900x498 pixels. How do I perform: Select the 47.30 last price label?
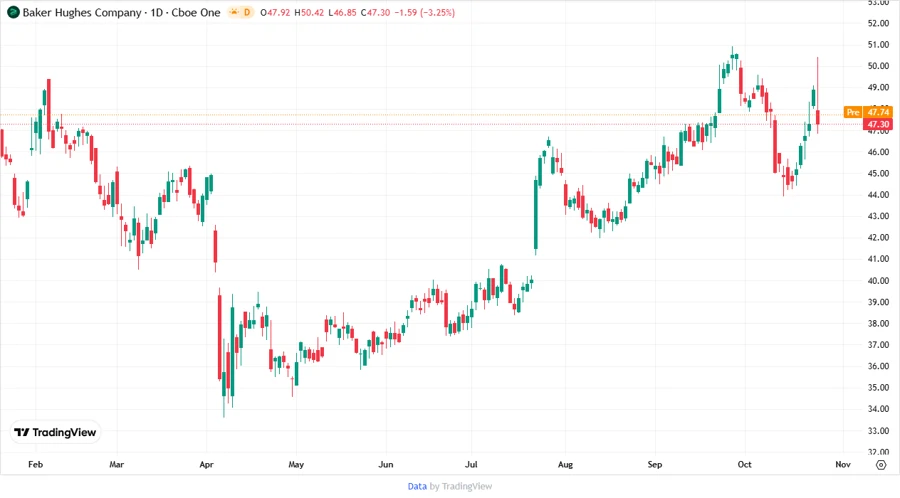click(878, 124)
